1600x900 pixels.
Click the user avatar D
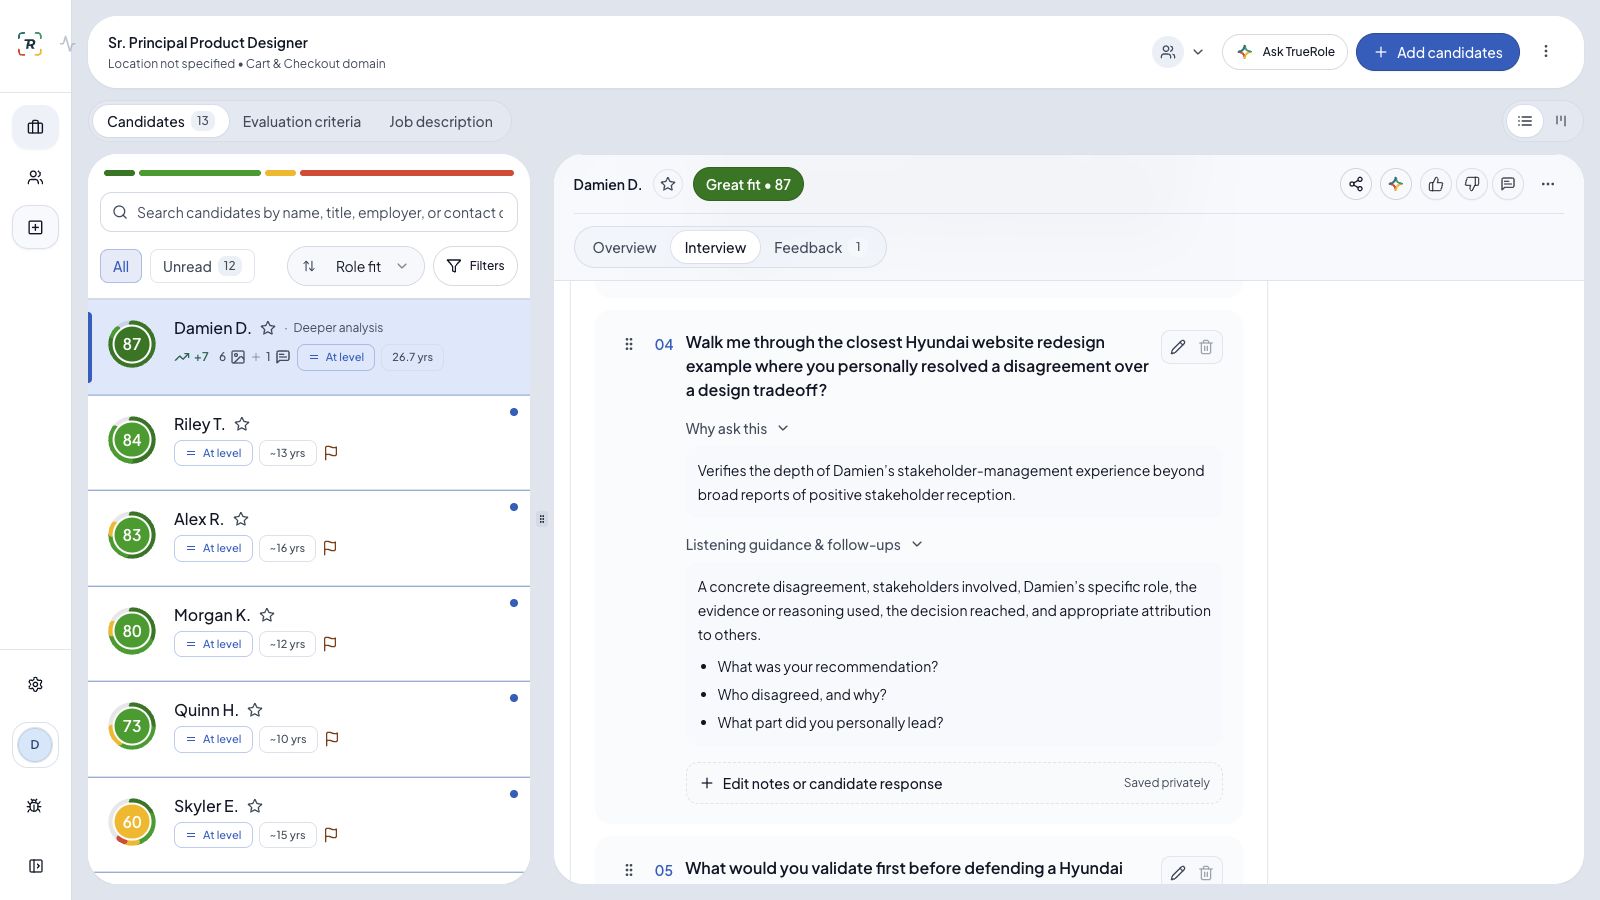click(x=35, y=745)
